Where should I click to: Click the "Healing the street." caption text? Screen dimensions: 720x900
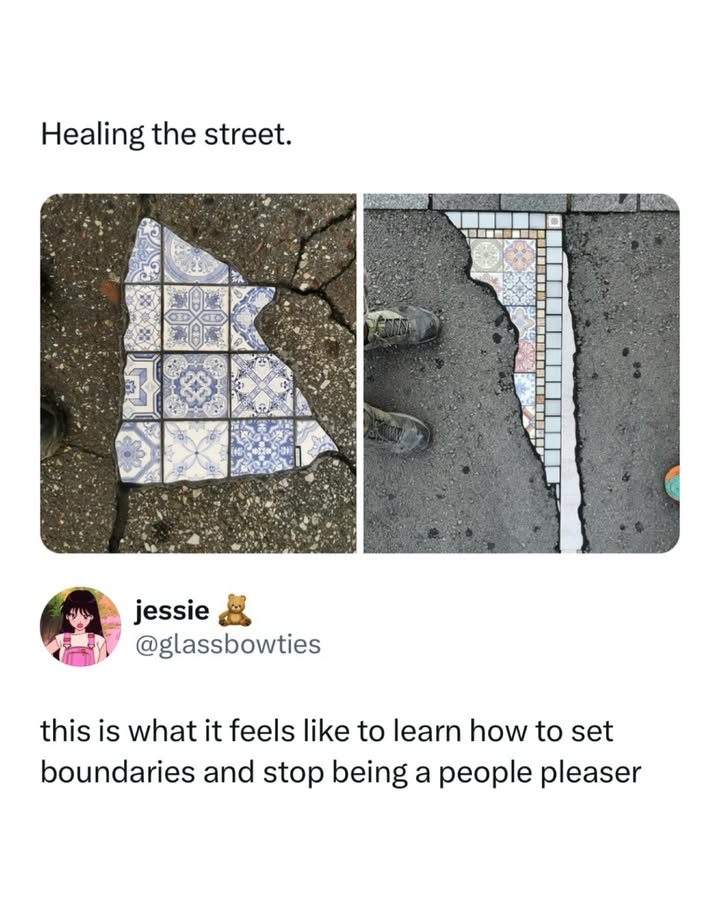166,135
